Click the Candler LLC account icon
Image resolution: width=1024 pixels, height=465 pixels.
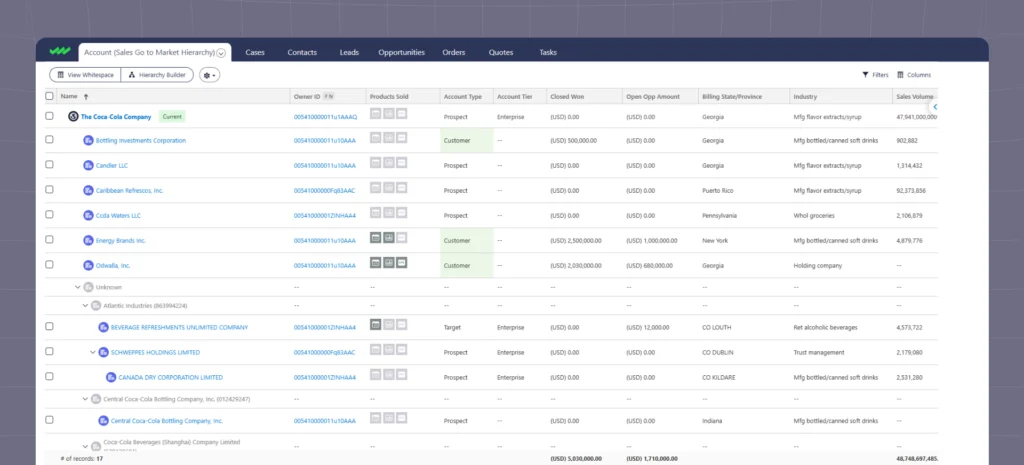[x=88, y=165]
